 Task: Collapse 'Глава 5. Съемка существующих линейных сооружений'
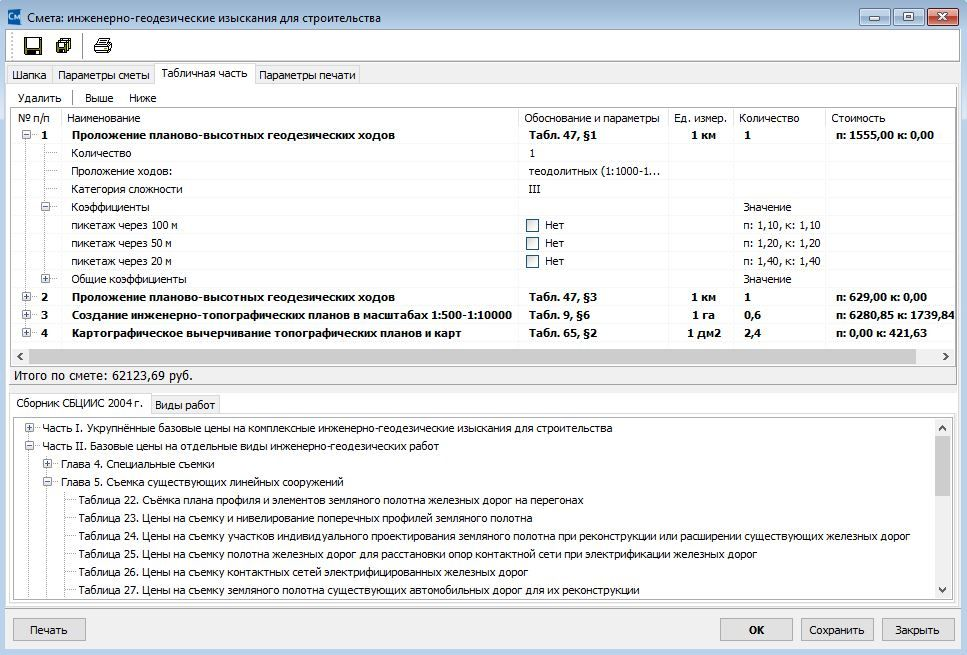point(47,482)
